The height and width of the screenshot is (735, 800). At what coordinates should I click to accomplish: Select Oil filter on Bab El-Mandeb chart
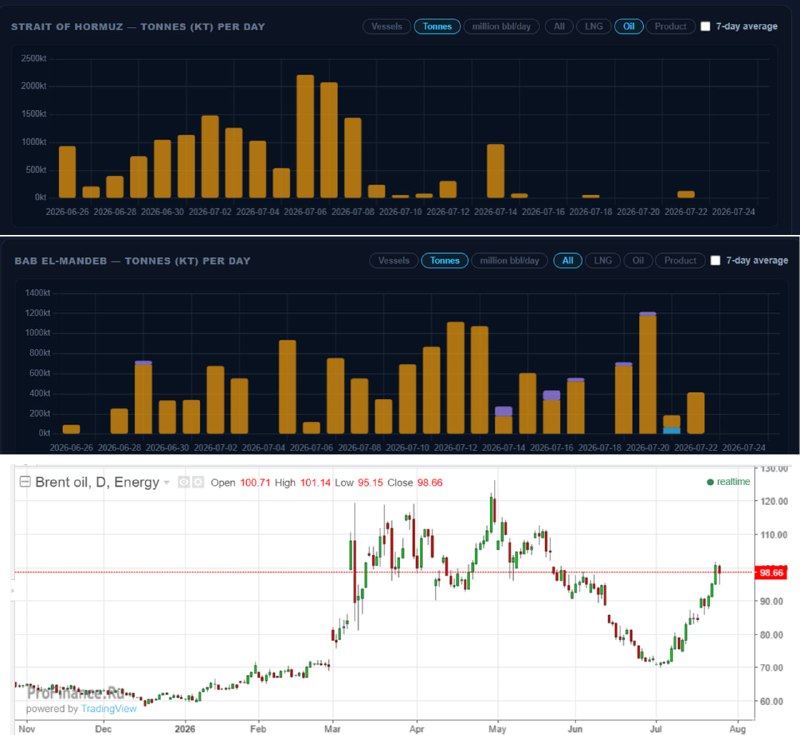(x=638, y=261)
